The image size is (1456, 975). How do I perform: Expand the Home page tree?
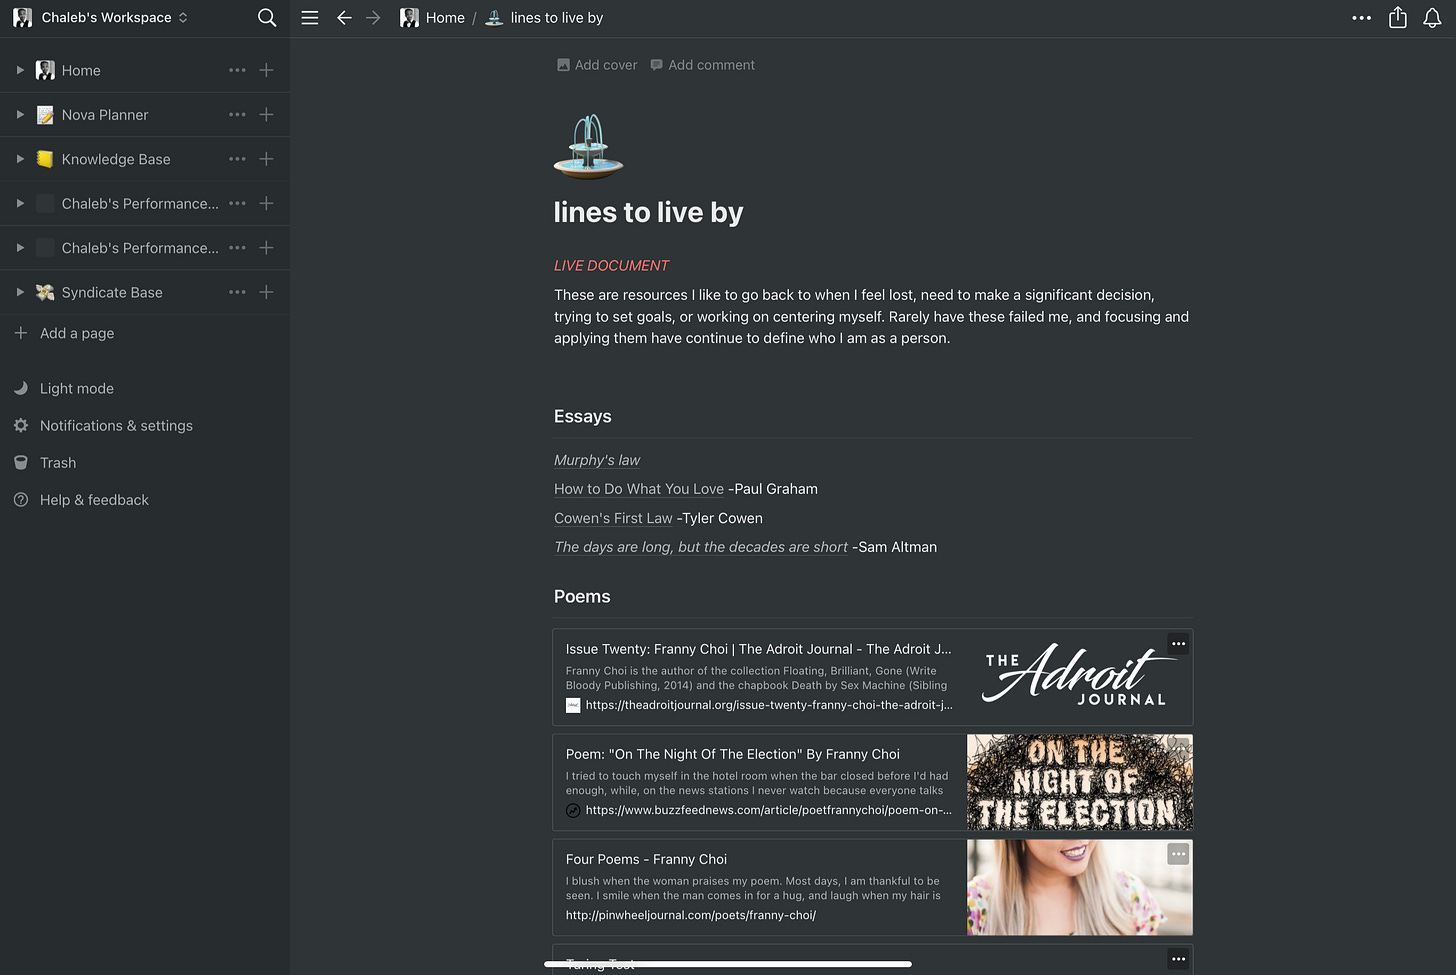pos(20,70)
